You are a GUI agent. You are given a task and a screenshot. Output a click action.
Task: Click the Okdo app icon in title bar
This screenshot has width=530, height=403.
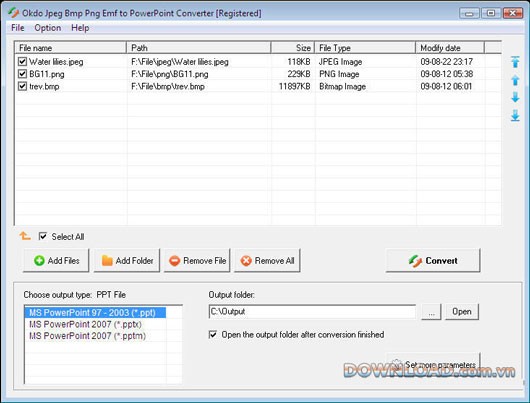(13, 13)
